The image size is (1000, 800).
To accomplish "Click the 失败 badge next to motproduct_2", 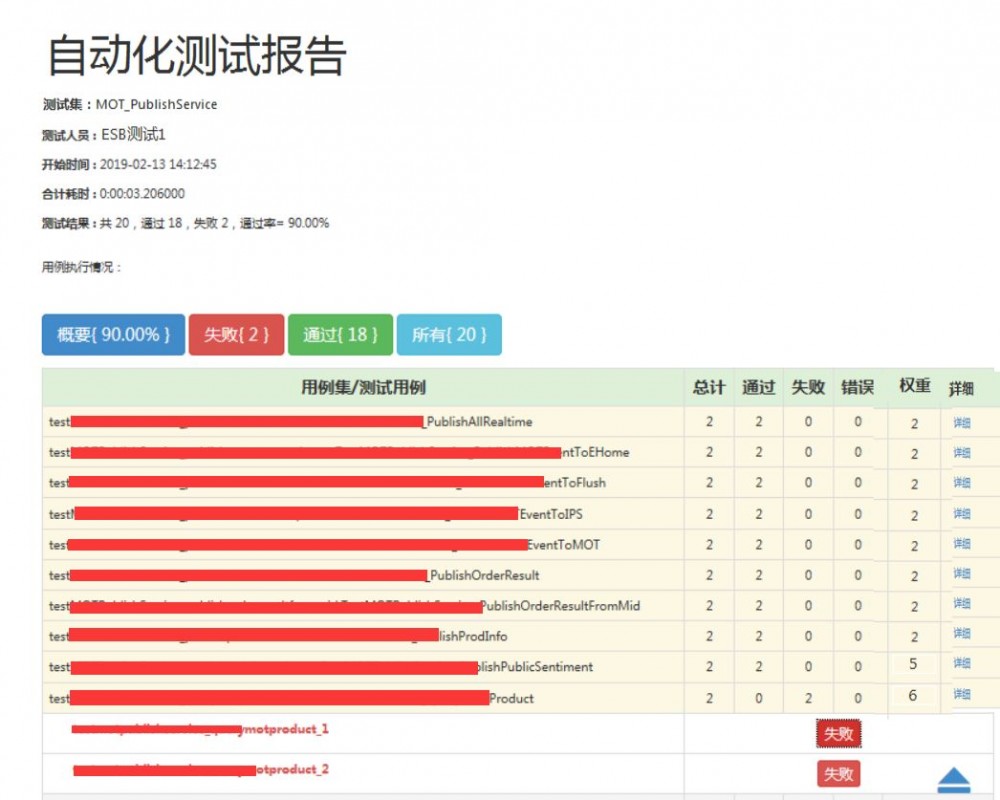I will click(838, 772).
